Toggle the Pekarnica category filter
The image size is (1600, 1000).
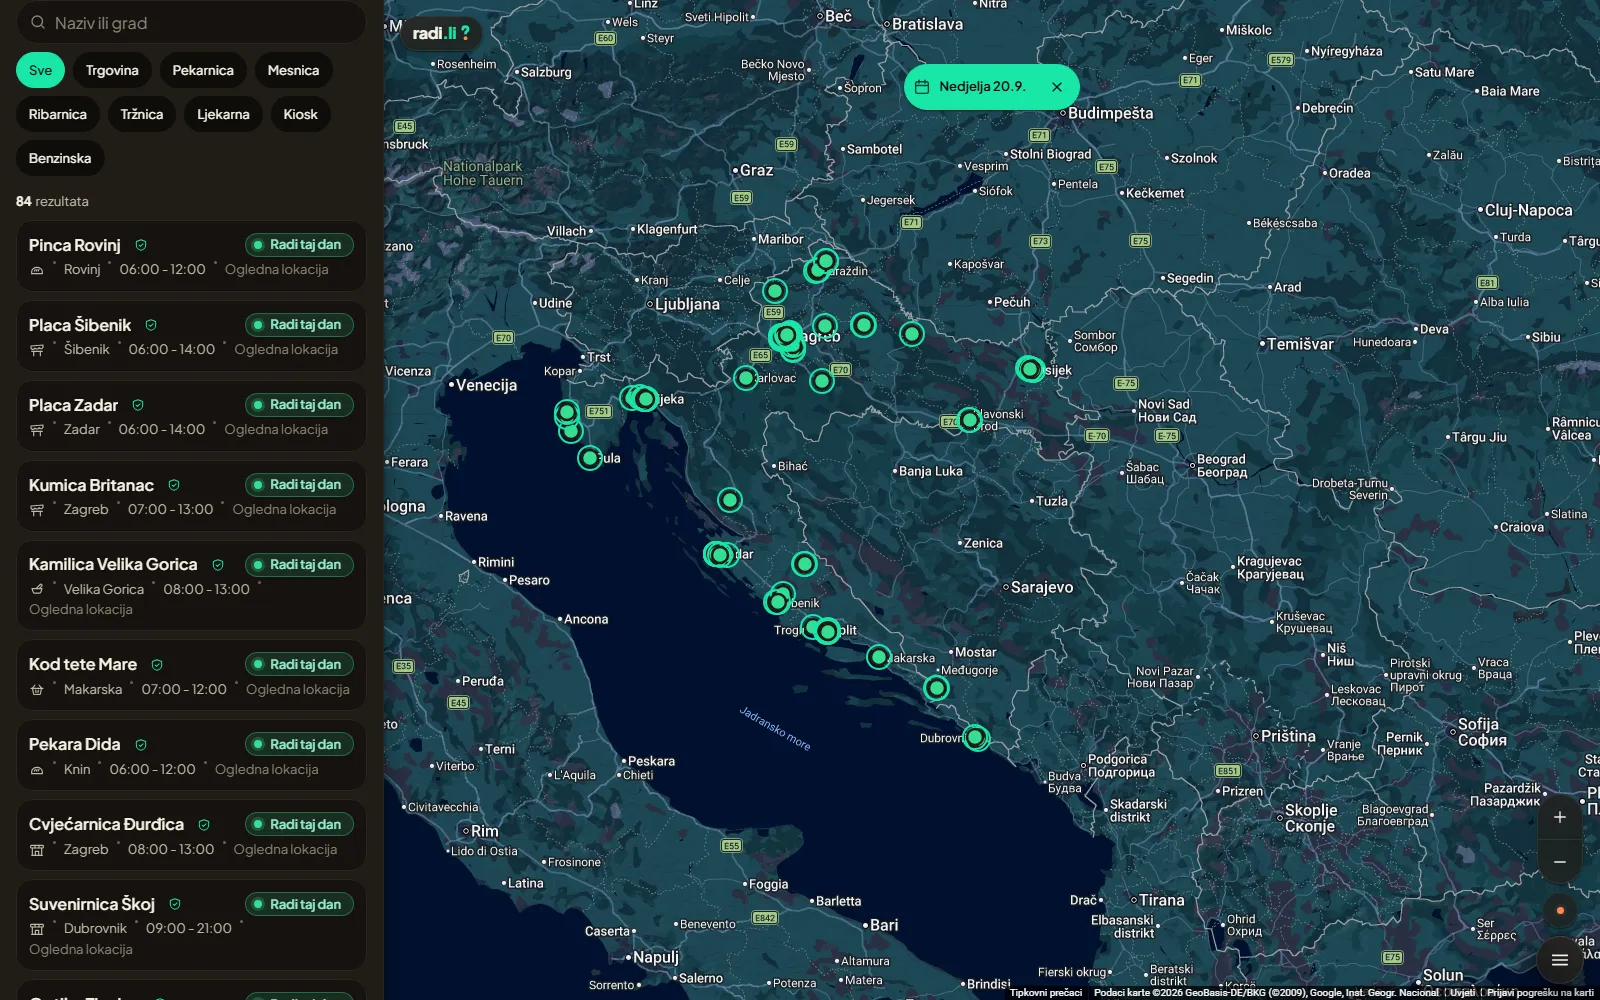(203, 70)
